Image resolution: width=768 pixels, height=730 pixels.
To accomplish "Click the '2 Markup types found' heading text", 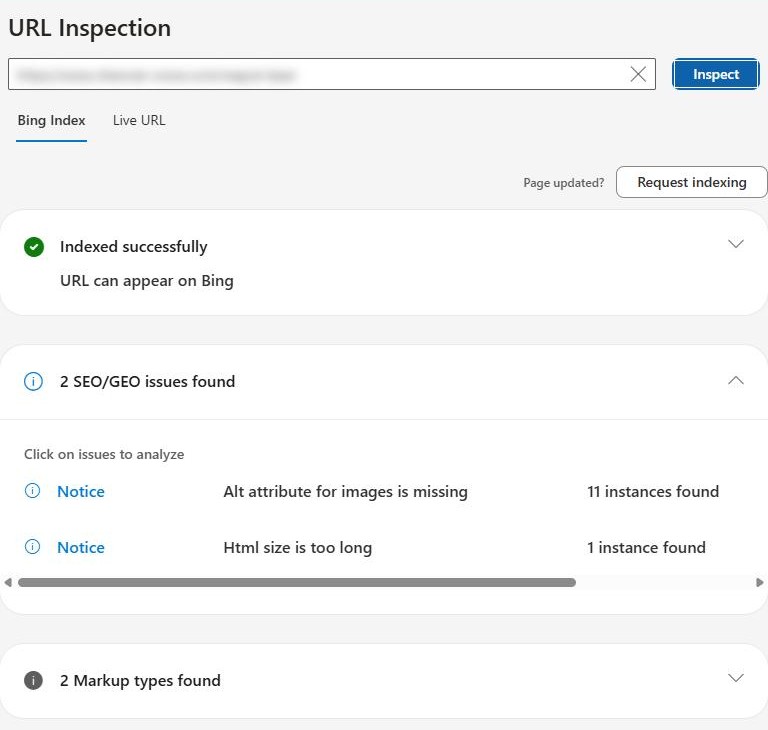I will point(140,681).
